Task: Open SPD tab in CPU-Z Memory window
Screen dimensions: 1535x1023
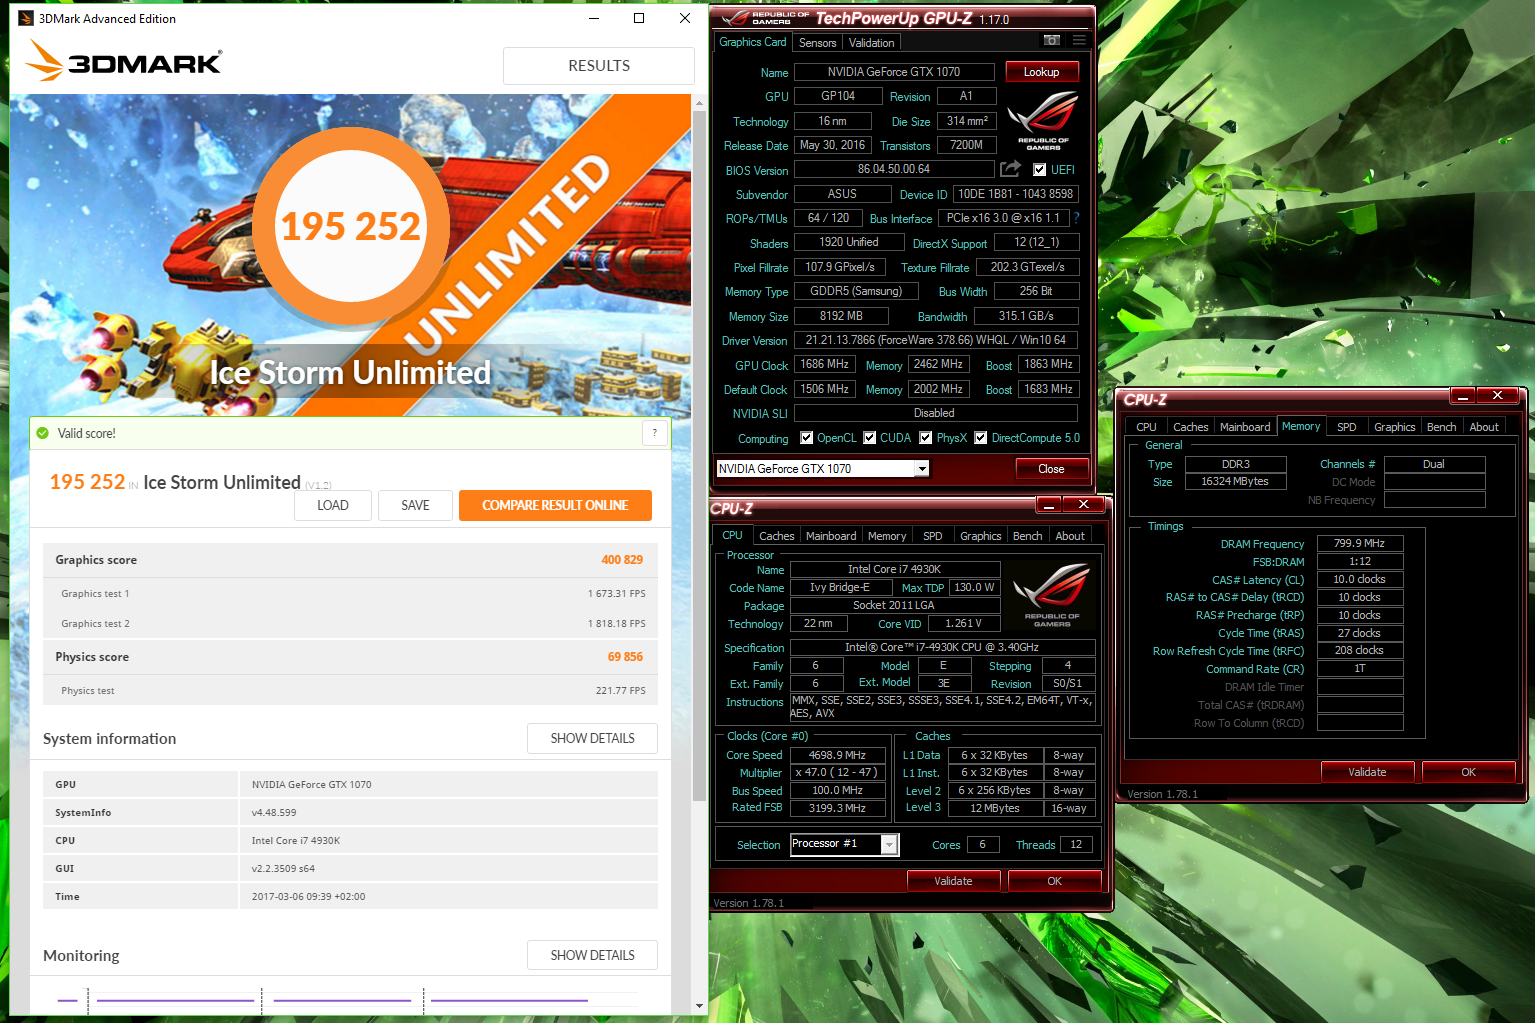Action: tap(1347, 427)
